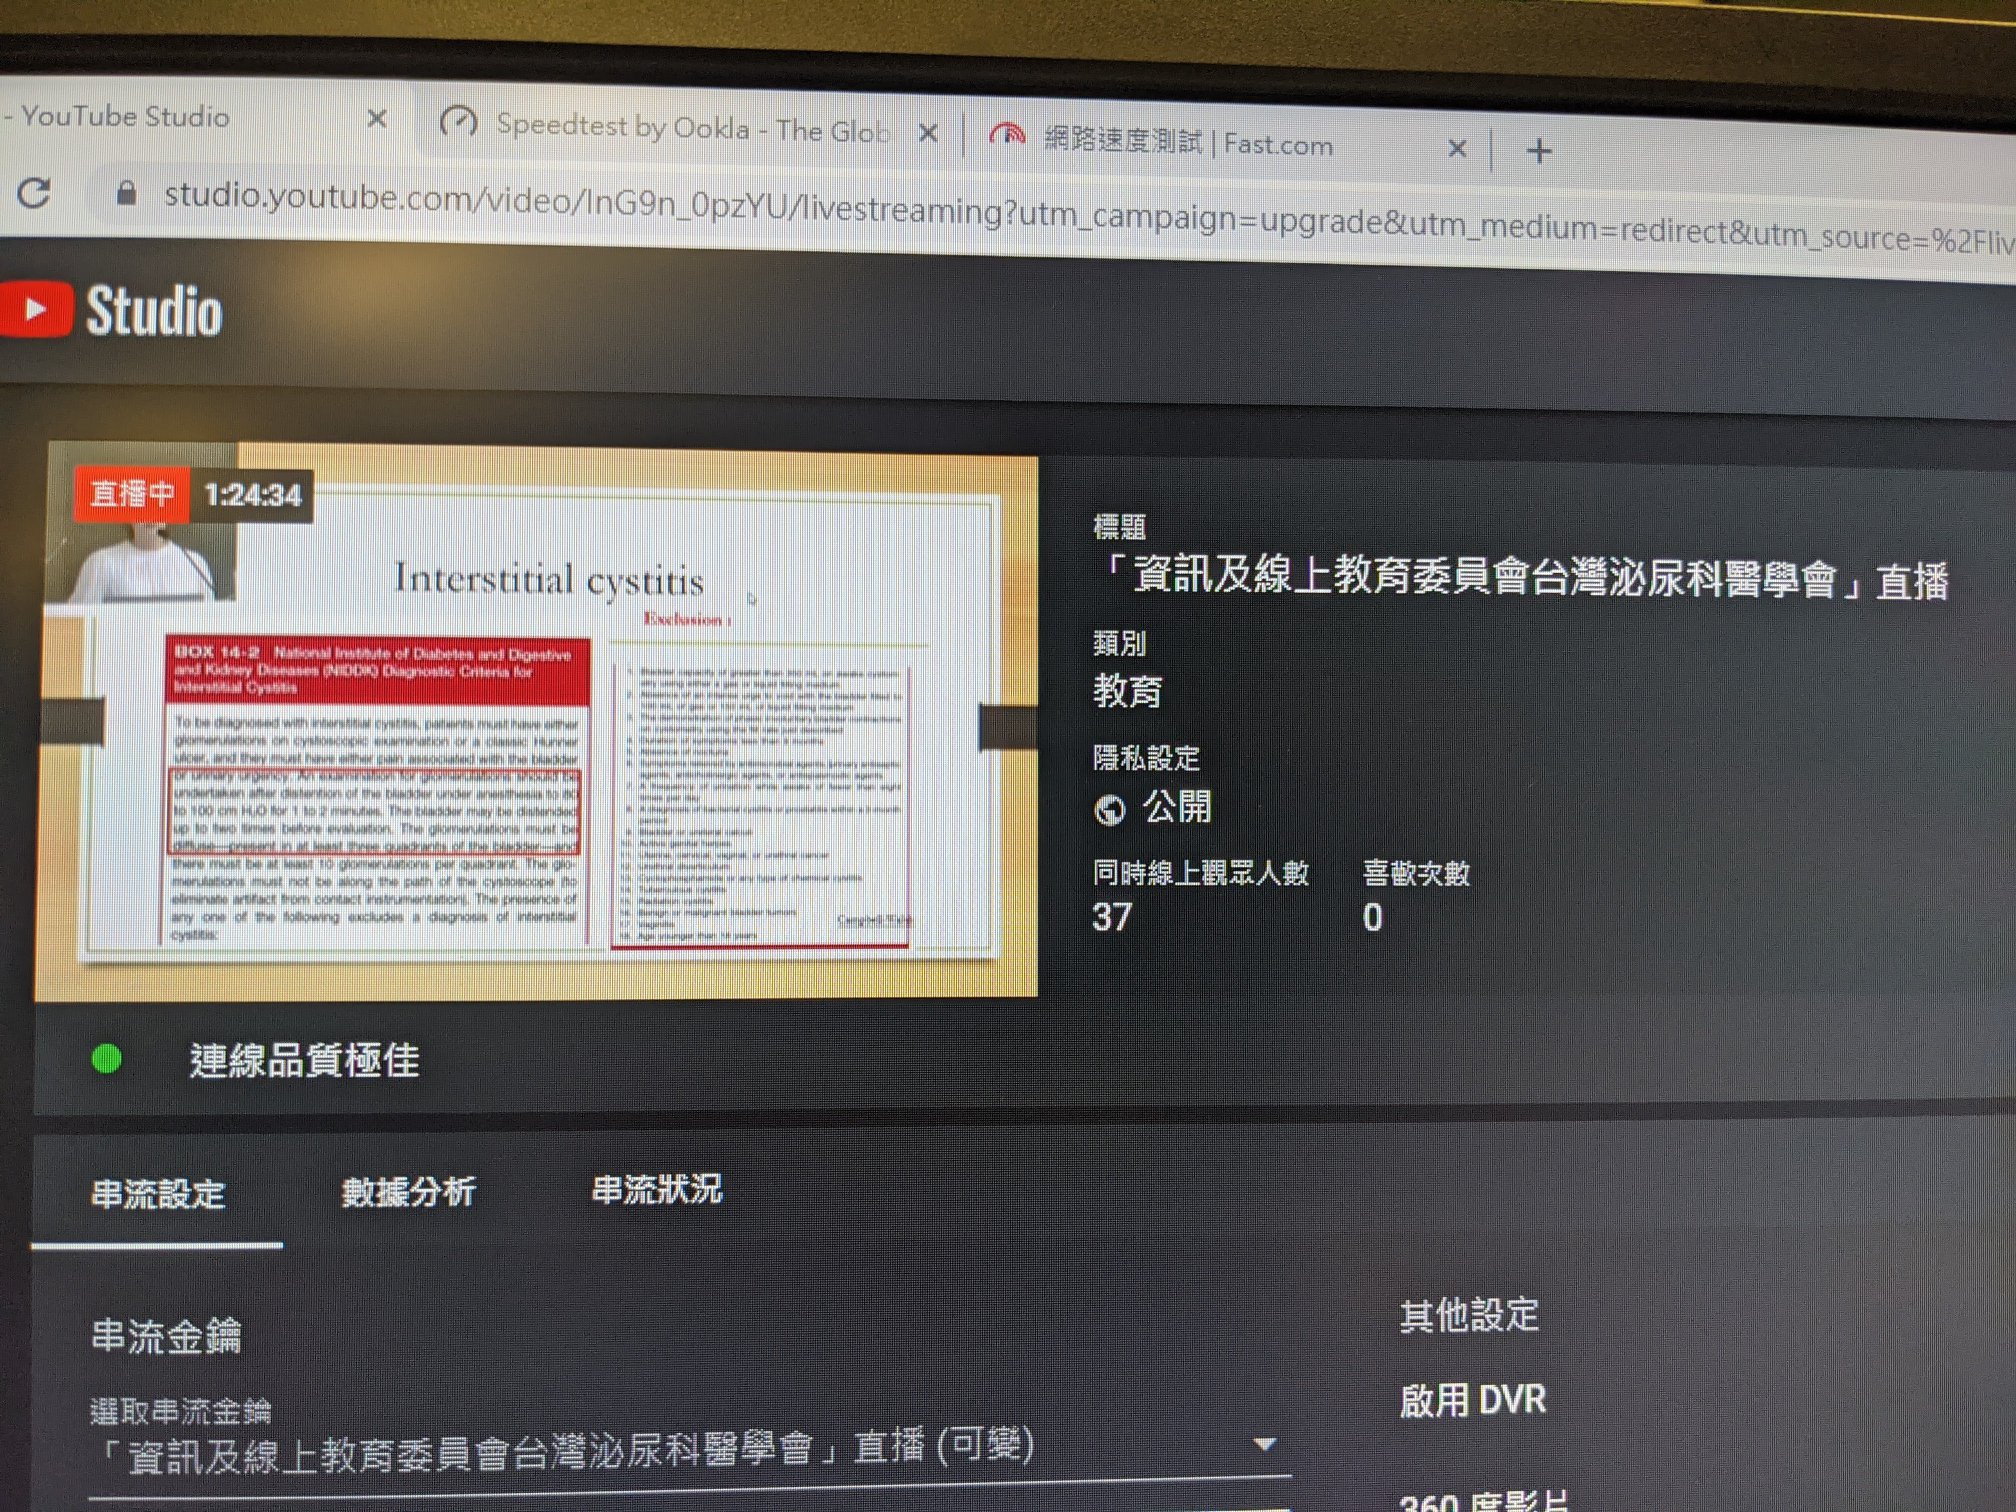Screen dimensions: 2016x1512
Task: Click the 同時線上觀眾人數 label
Action: point(1200,873)
